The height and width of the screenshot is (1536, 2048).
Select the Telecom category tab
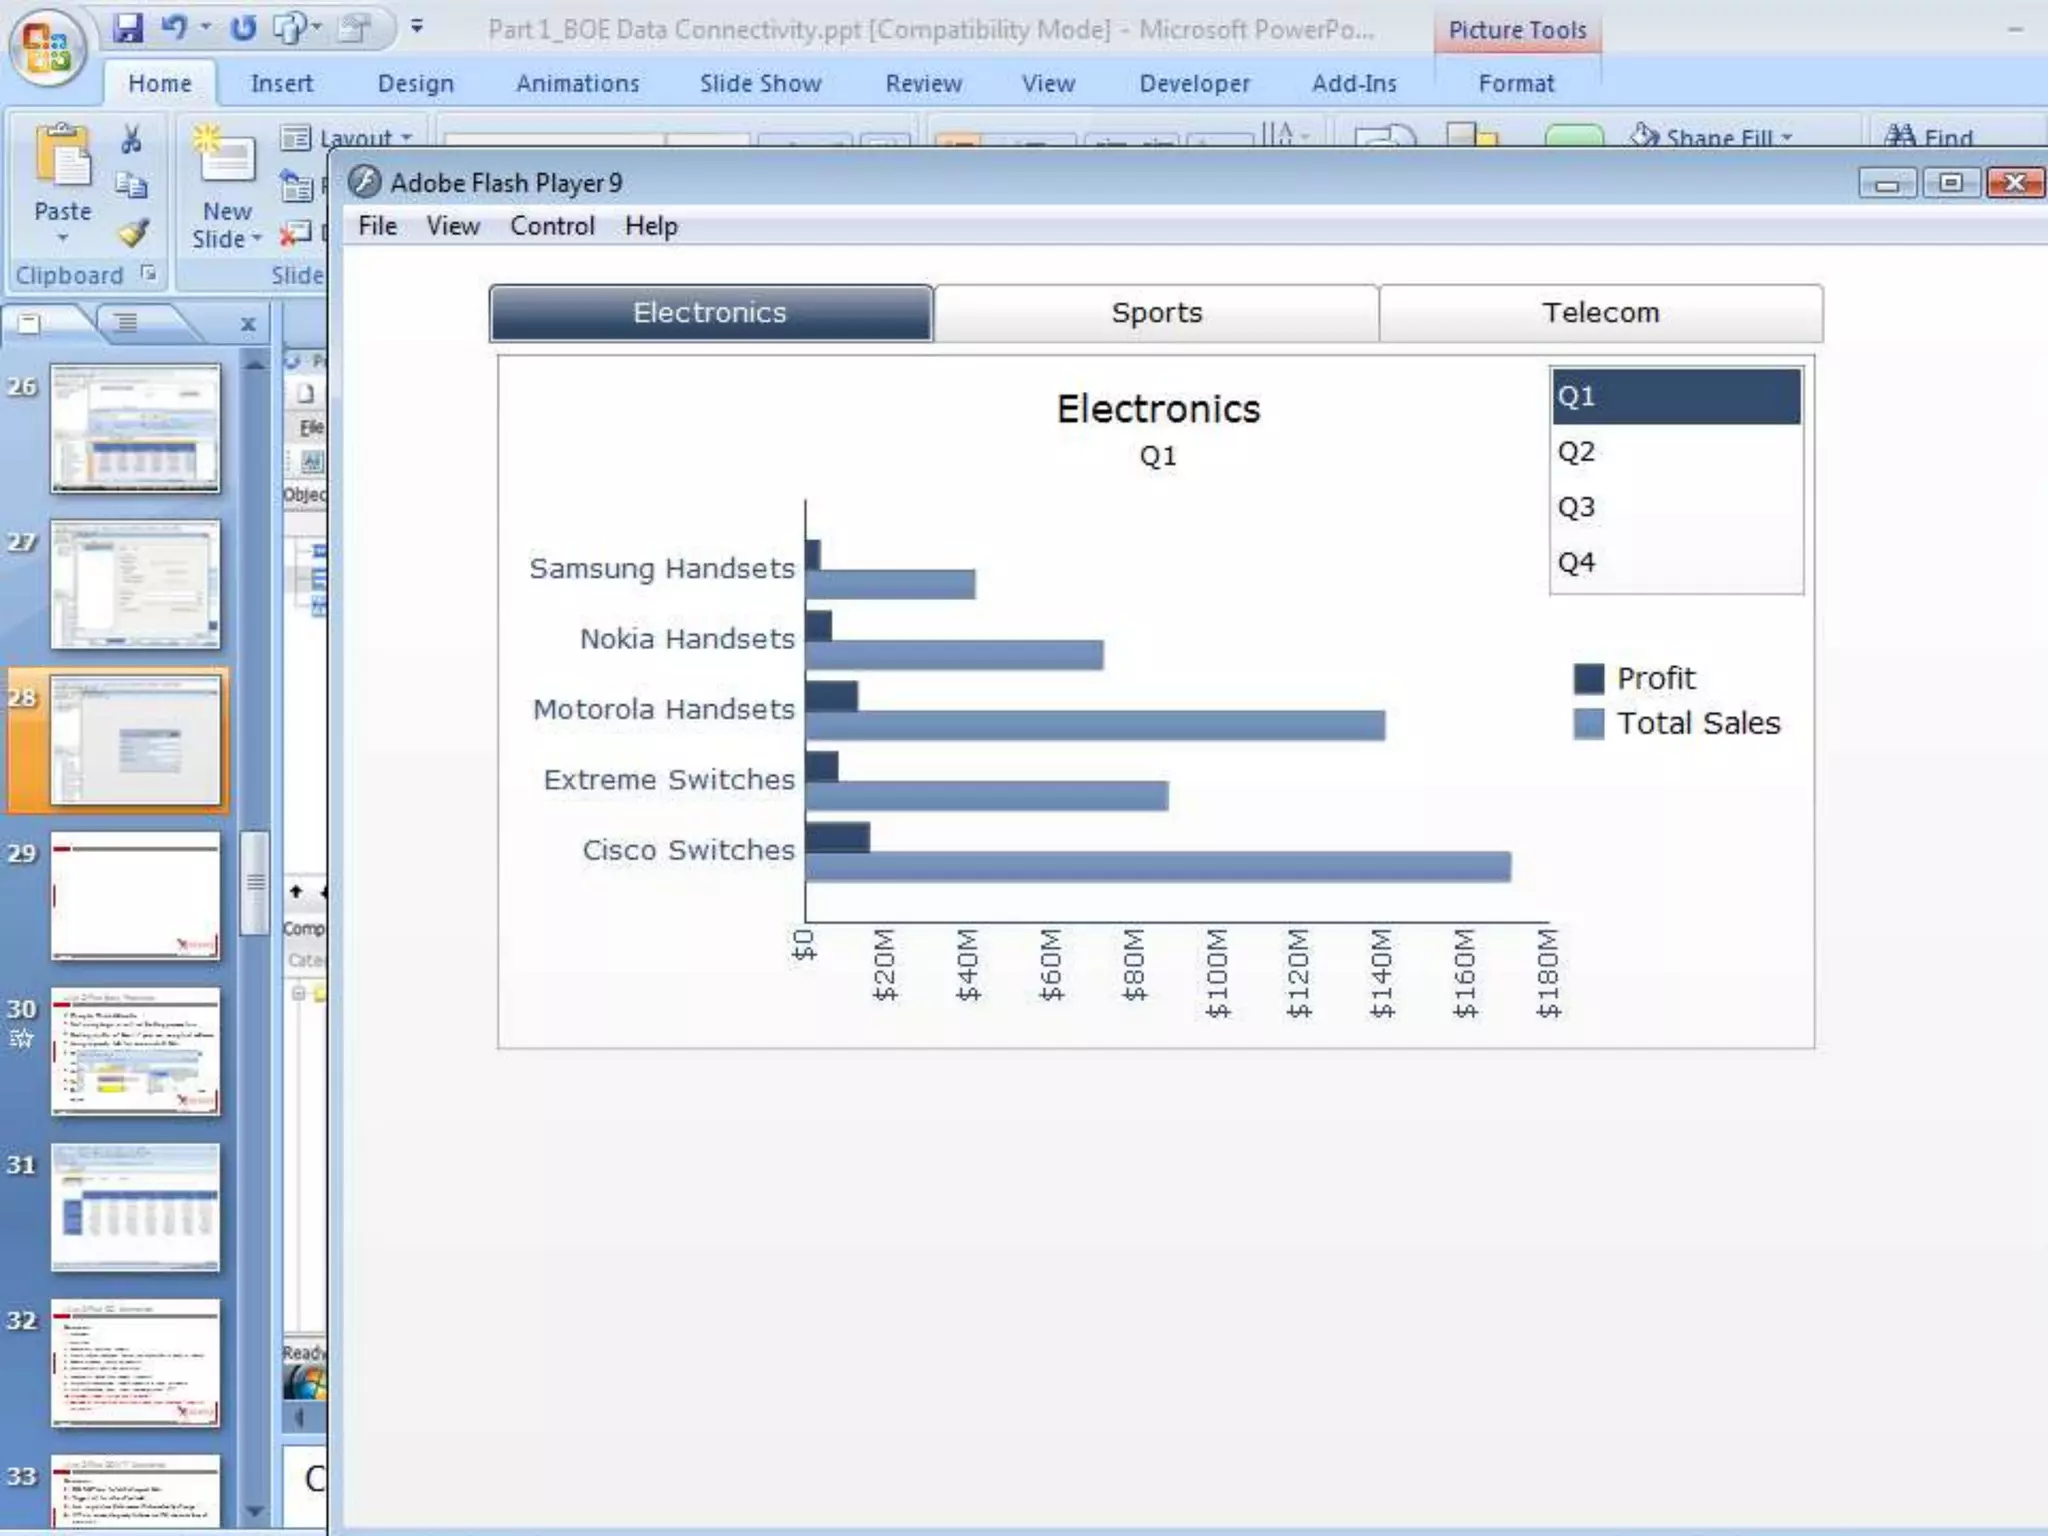(x=1601, y=313)
